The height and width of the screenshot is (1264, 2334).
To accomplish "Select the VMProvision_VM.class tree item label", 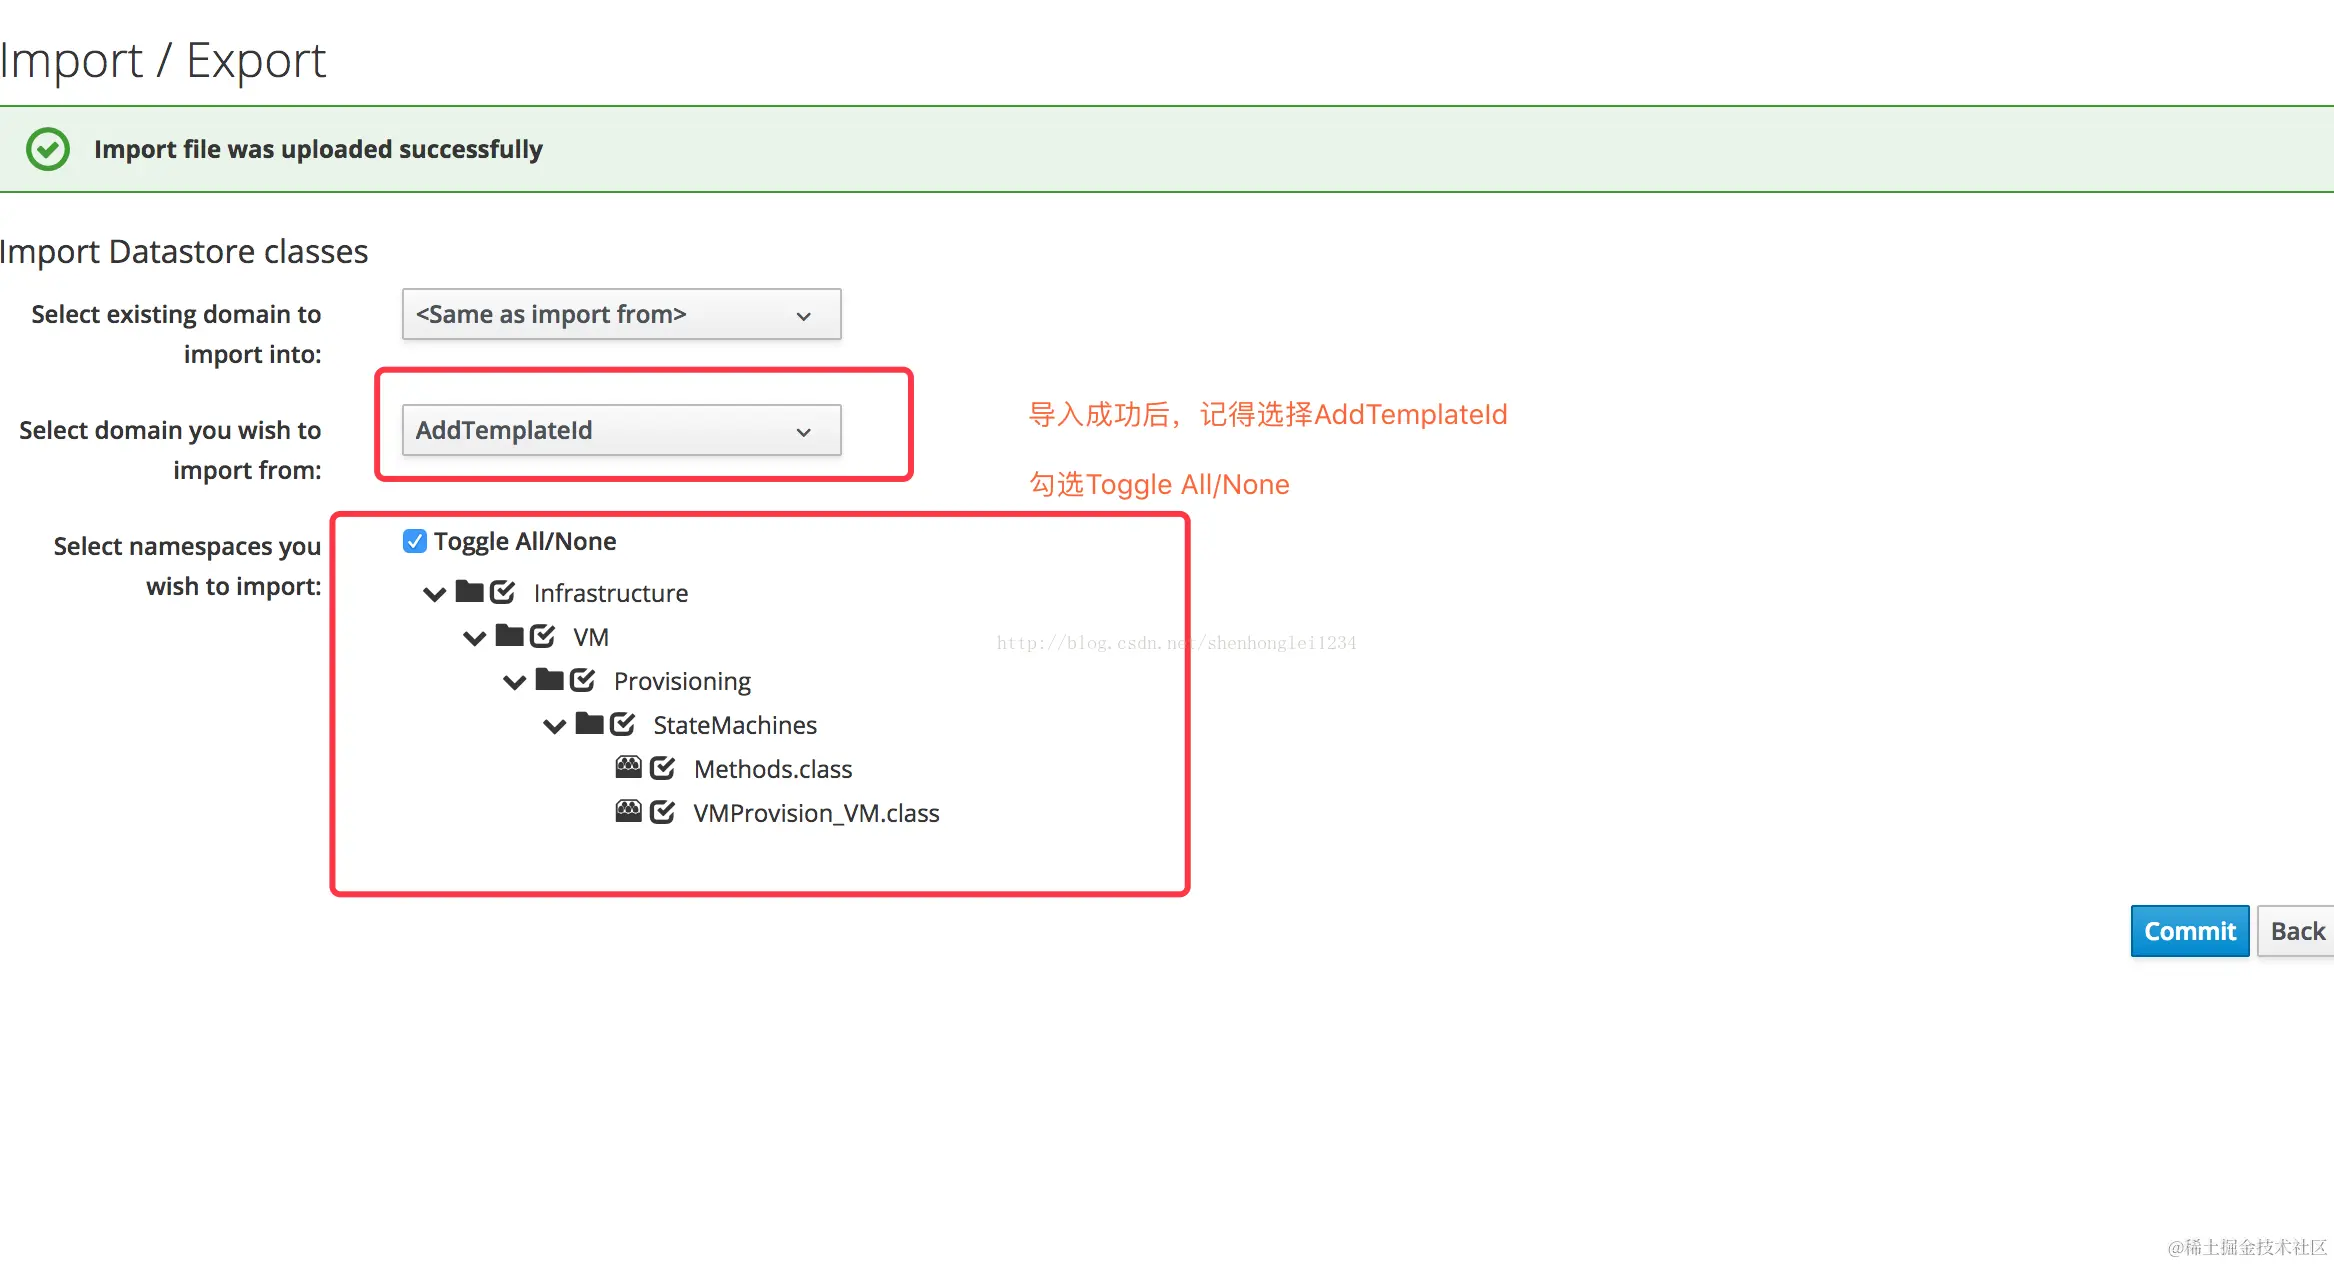I will point(816,813).
